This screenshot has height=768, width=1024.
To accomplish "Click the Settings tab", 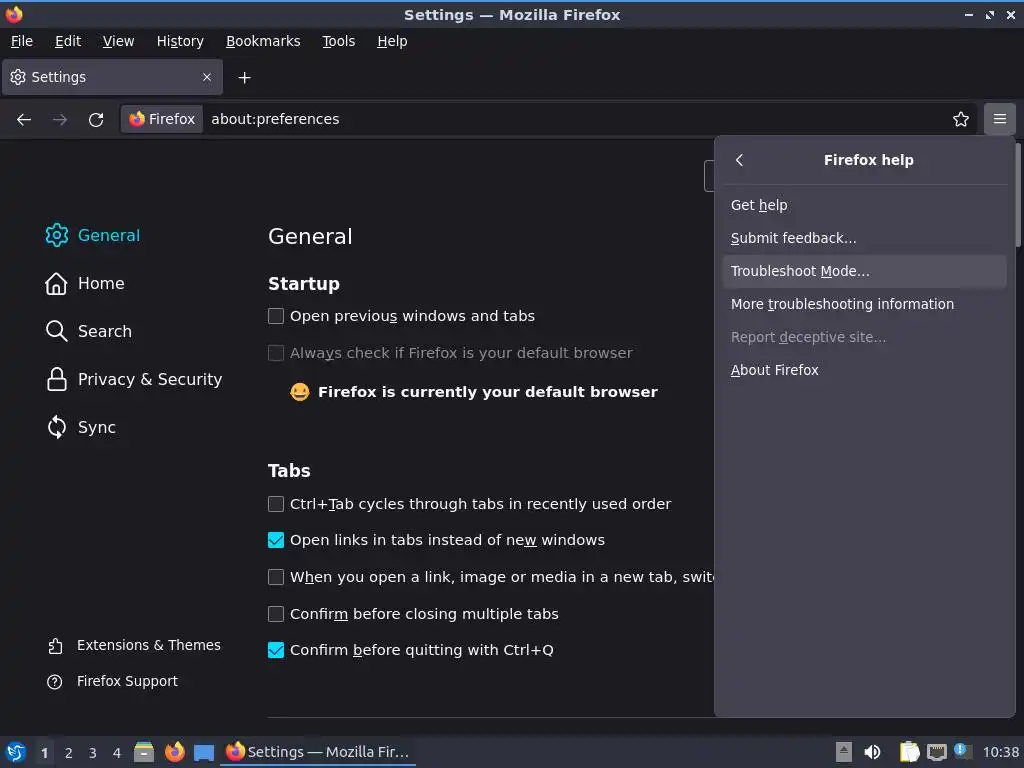I will (112, 77).
